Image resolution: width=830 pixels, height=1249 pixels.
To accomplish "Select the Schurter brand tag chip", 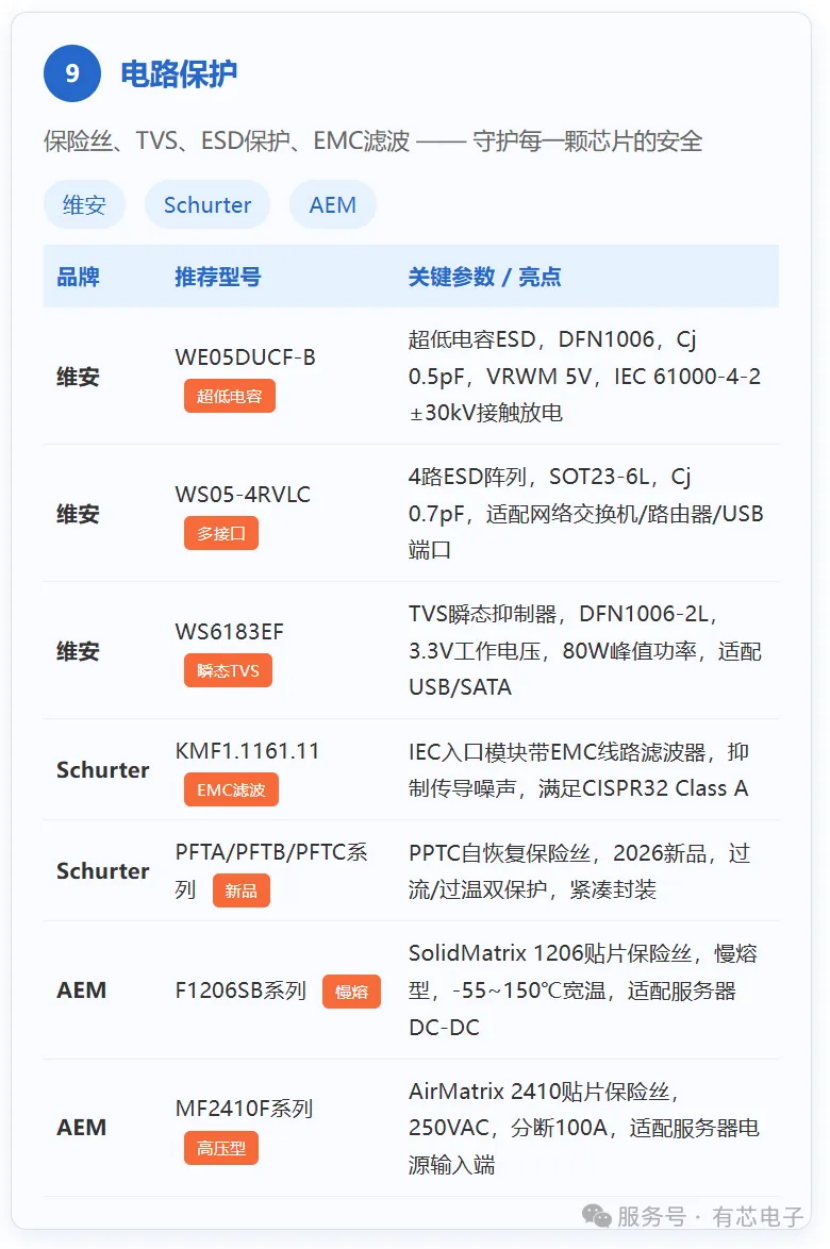I will point(207,205).
